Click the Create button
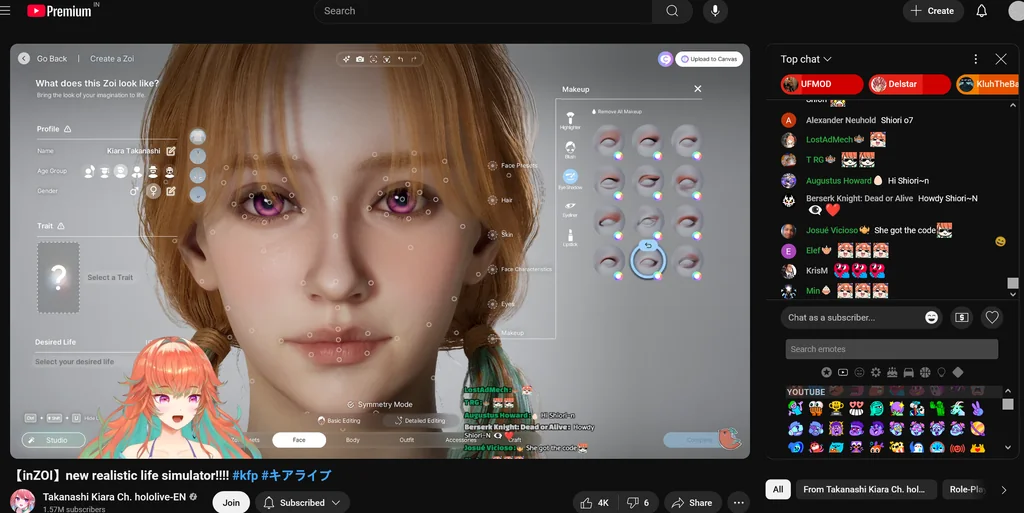Viewport: 1024px width, 513px height. click(933, 11)
